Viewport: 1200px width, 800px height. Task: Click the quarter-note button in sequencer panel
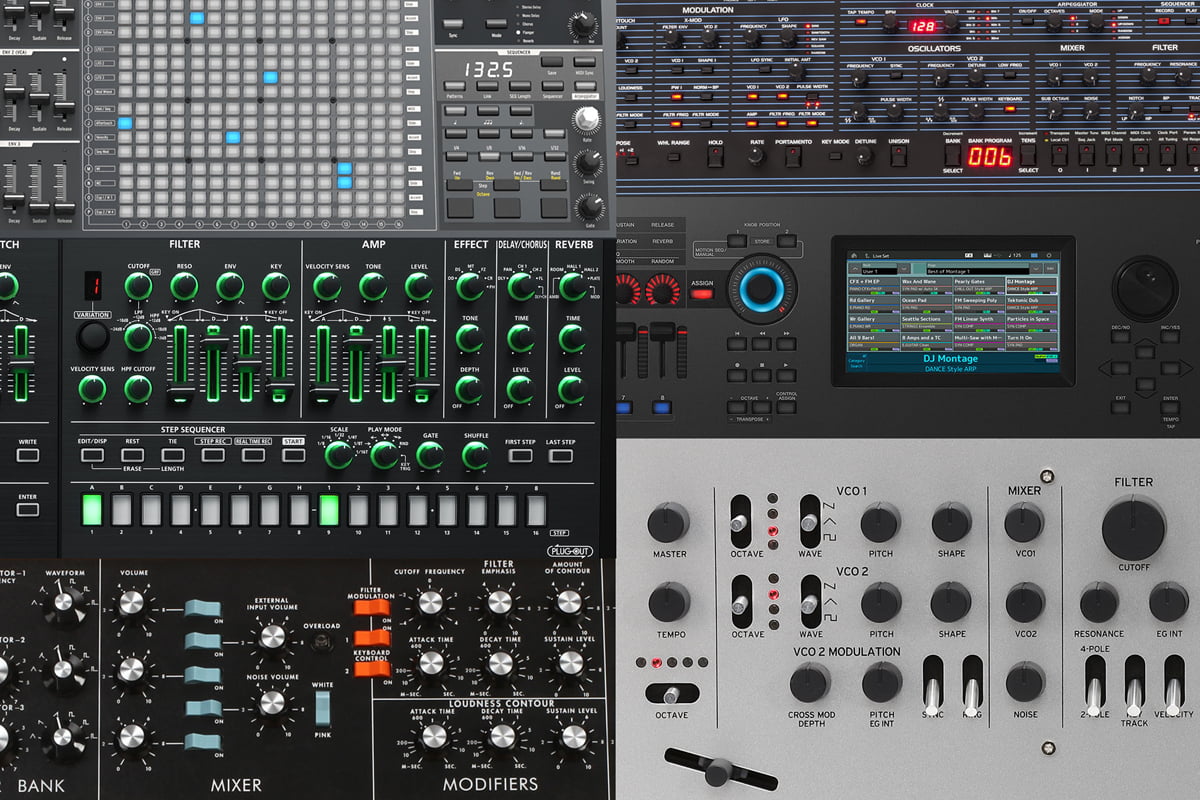pyautogui.click(x=455, y=111)
